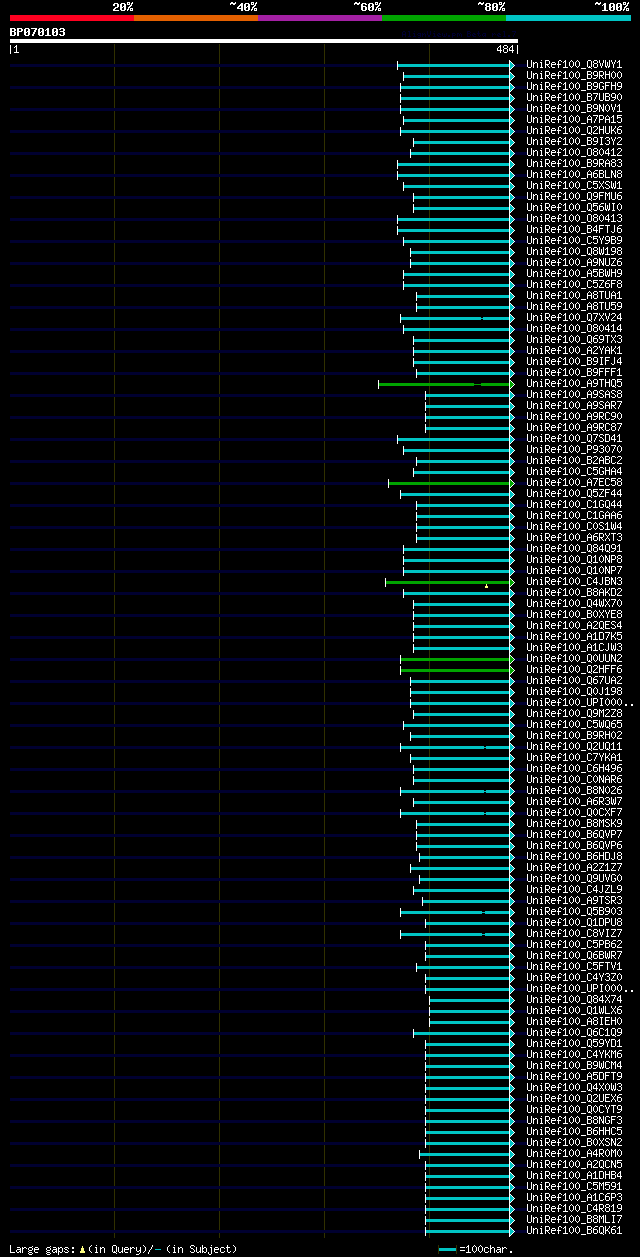Click the UniRef100_C5XSW1 label
Screen dimensions: 640x1257
pyautogui.click(x=574, y=185)
